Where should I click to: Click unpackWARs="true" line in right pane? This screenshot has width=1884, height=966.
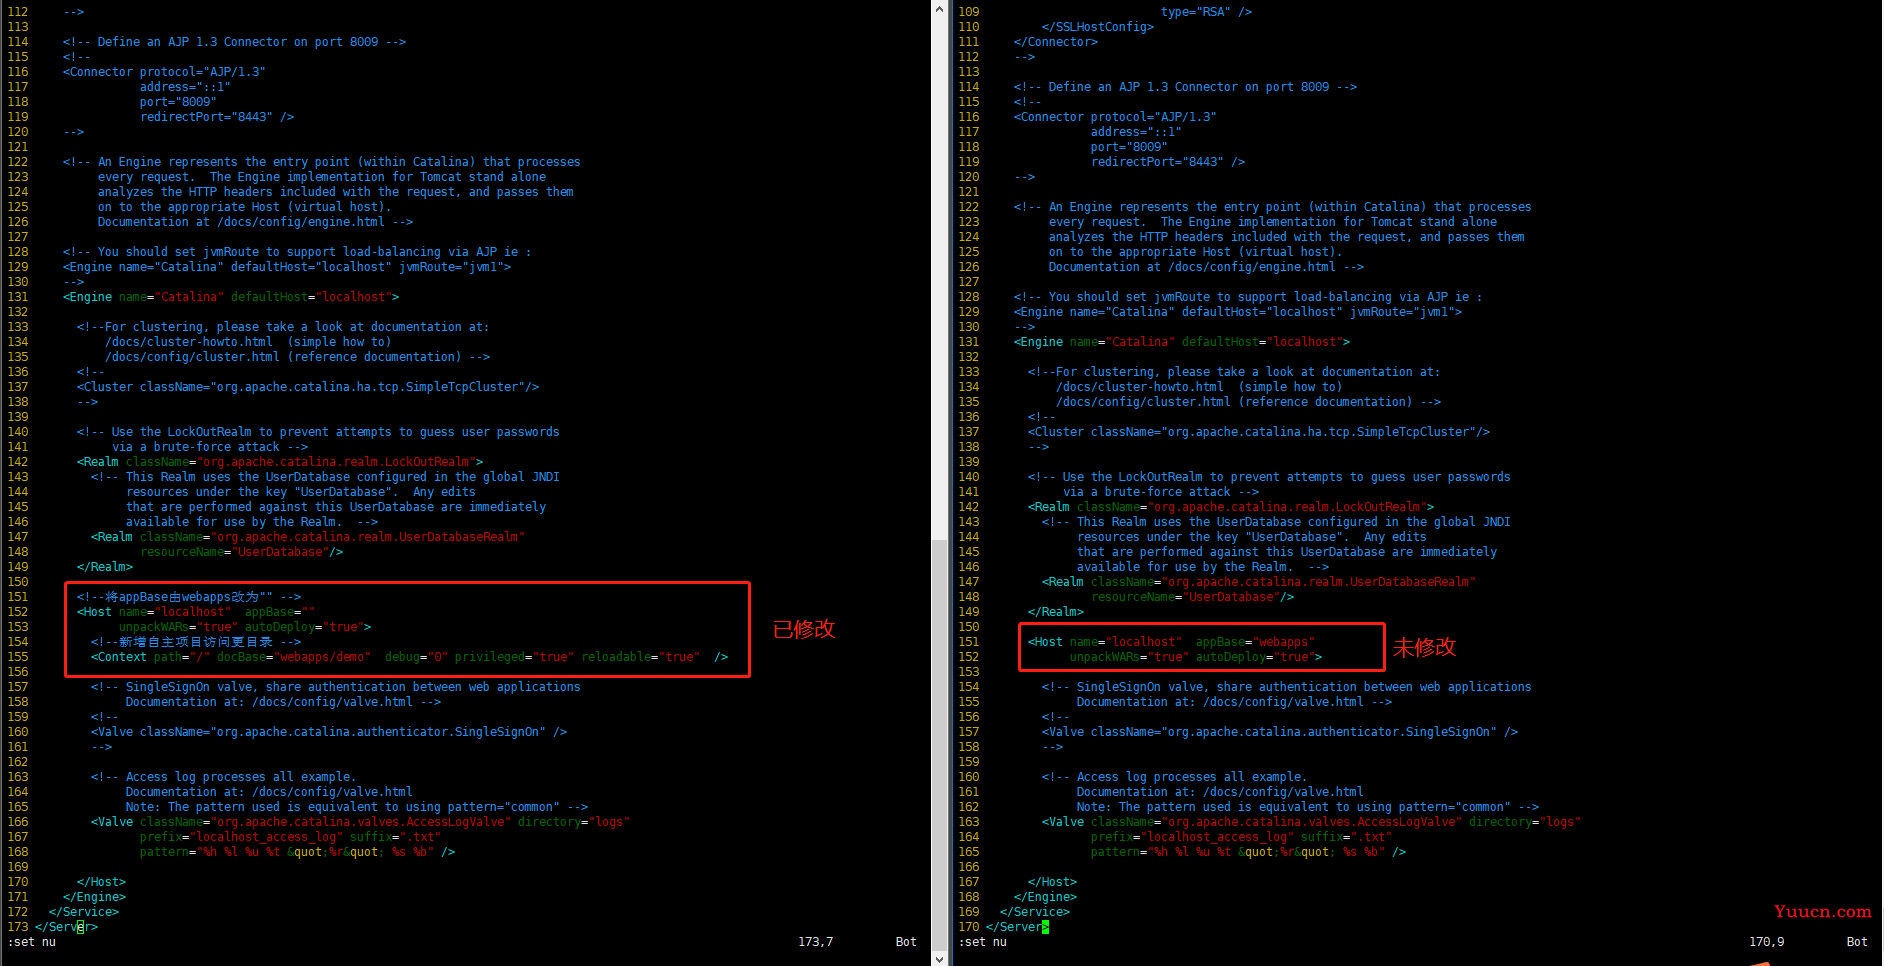point(1196,657)
